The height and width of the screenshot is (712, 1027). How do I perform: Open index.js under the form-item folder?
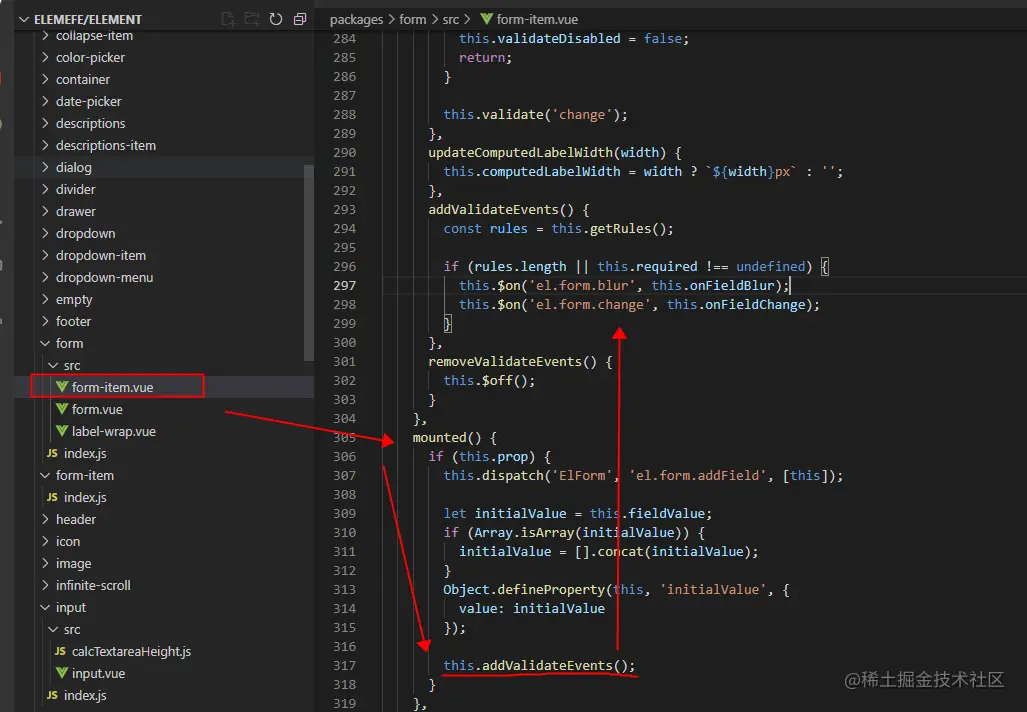(85, 497)
